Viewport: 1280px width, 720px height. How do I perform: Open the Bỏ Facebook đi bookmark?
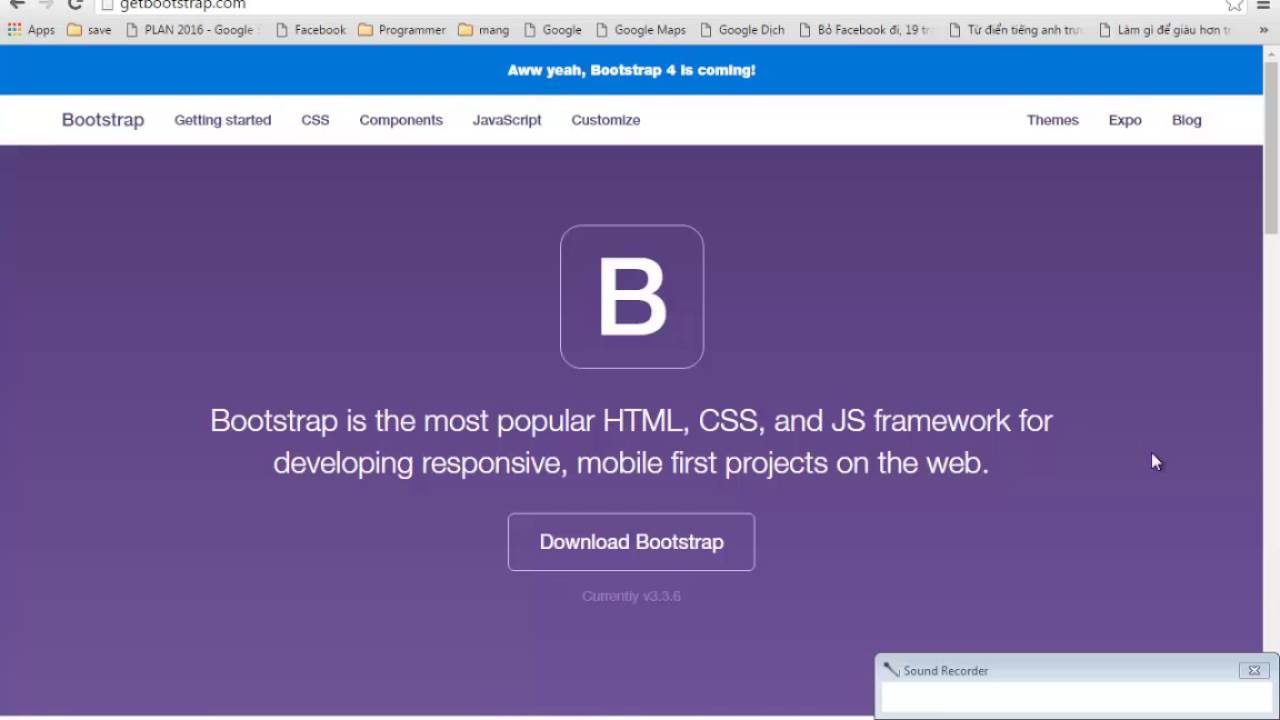click(x=865, y=30)
